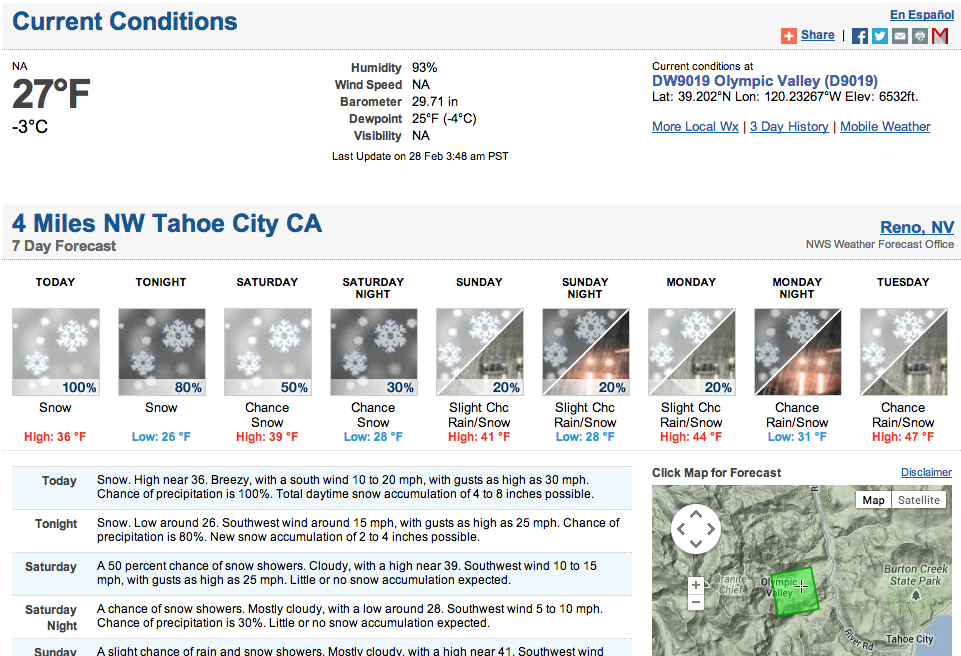Open the En Español link
961x656 pixels.
(922, 15)
